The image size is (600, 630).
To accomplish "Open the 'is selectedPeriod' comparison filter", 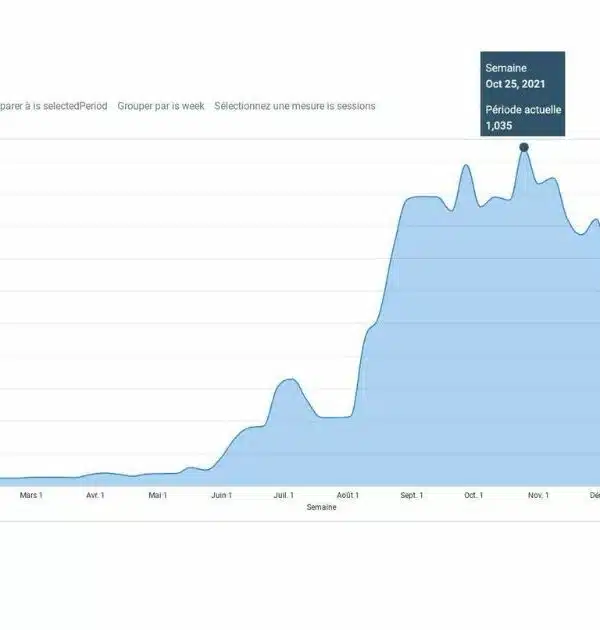I will [53, 106].
